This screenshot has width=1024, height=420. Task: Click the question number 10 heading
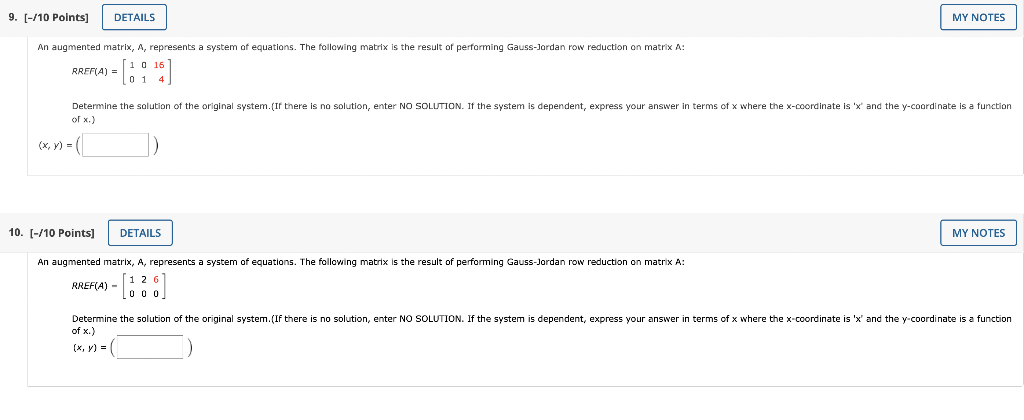tap(16, 233)
